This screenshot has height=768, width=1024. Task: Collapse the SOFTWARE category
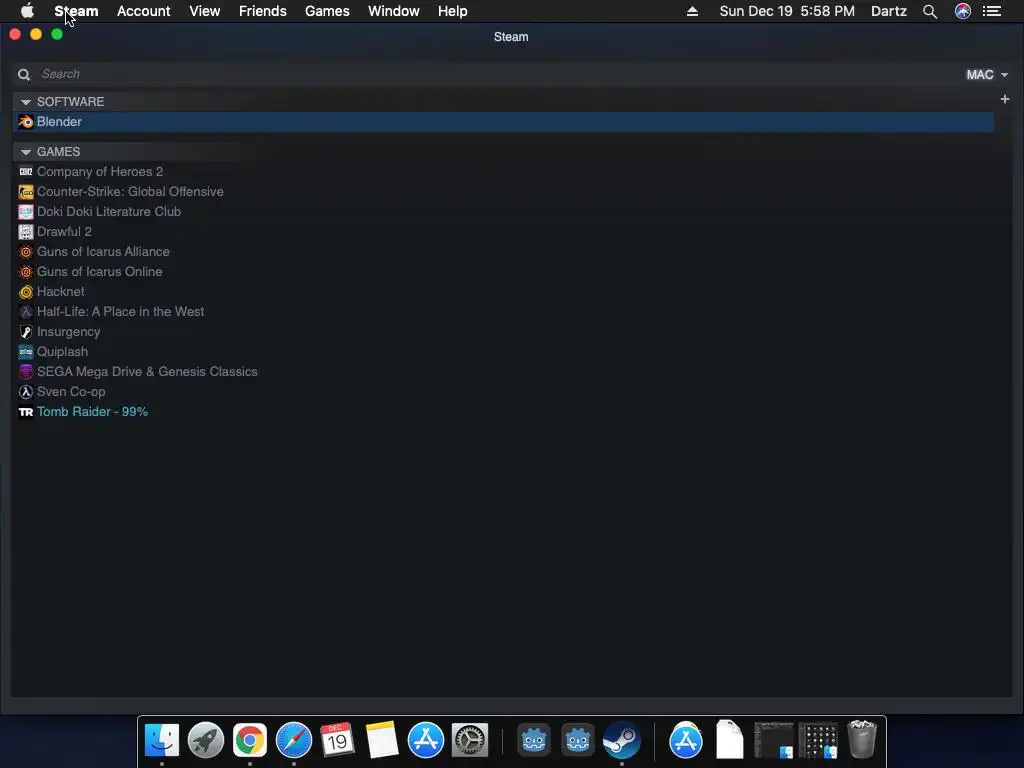[x=25, y=102]
